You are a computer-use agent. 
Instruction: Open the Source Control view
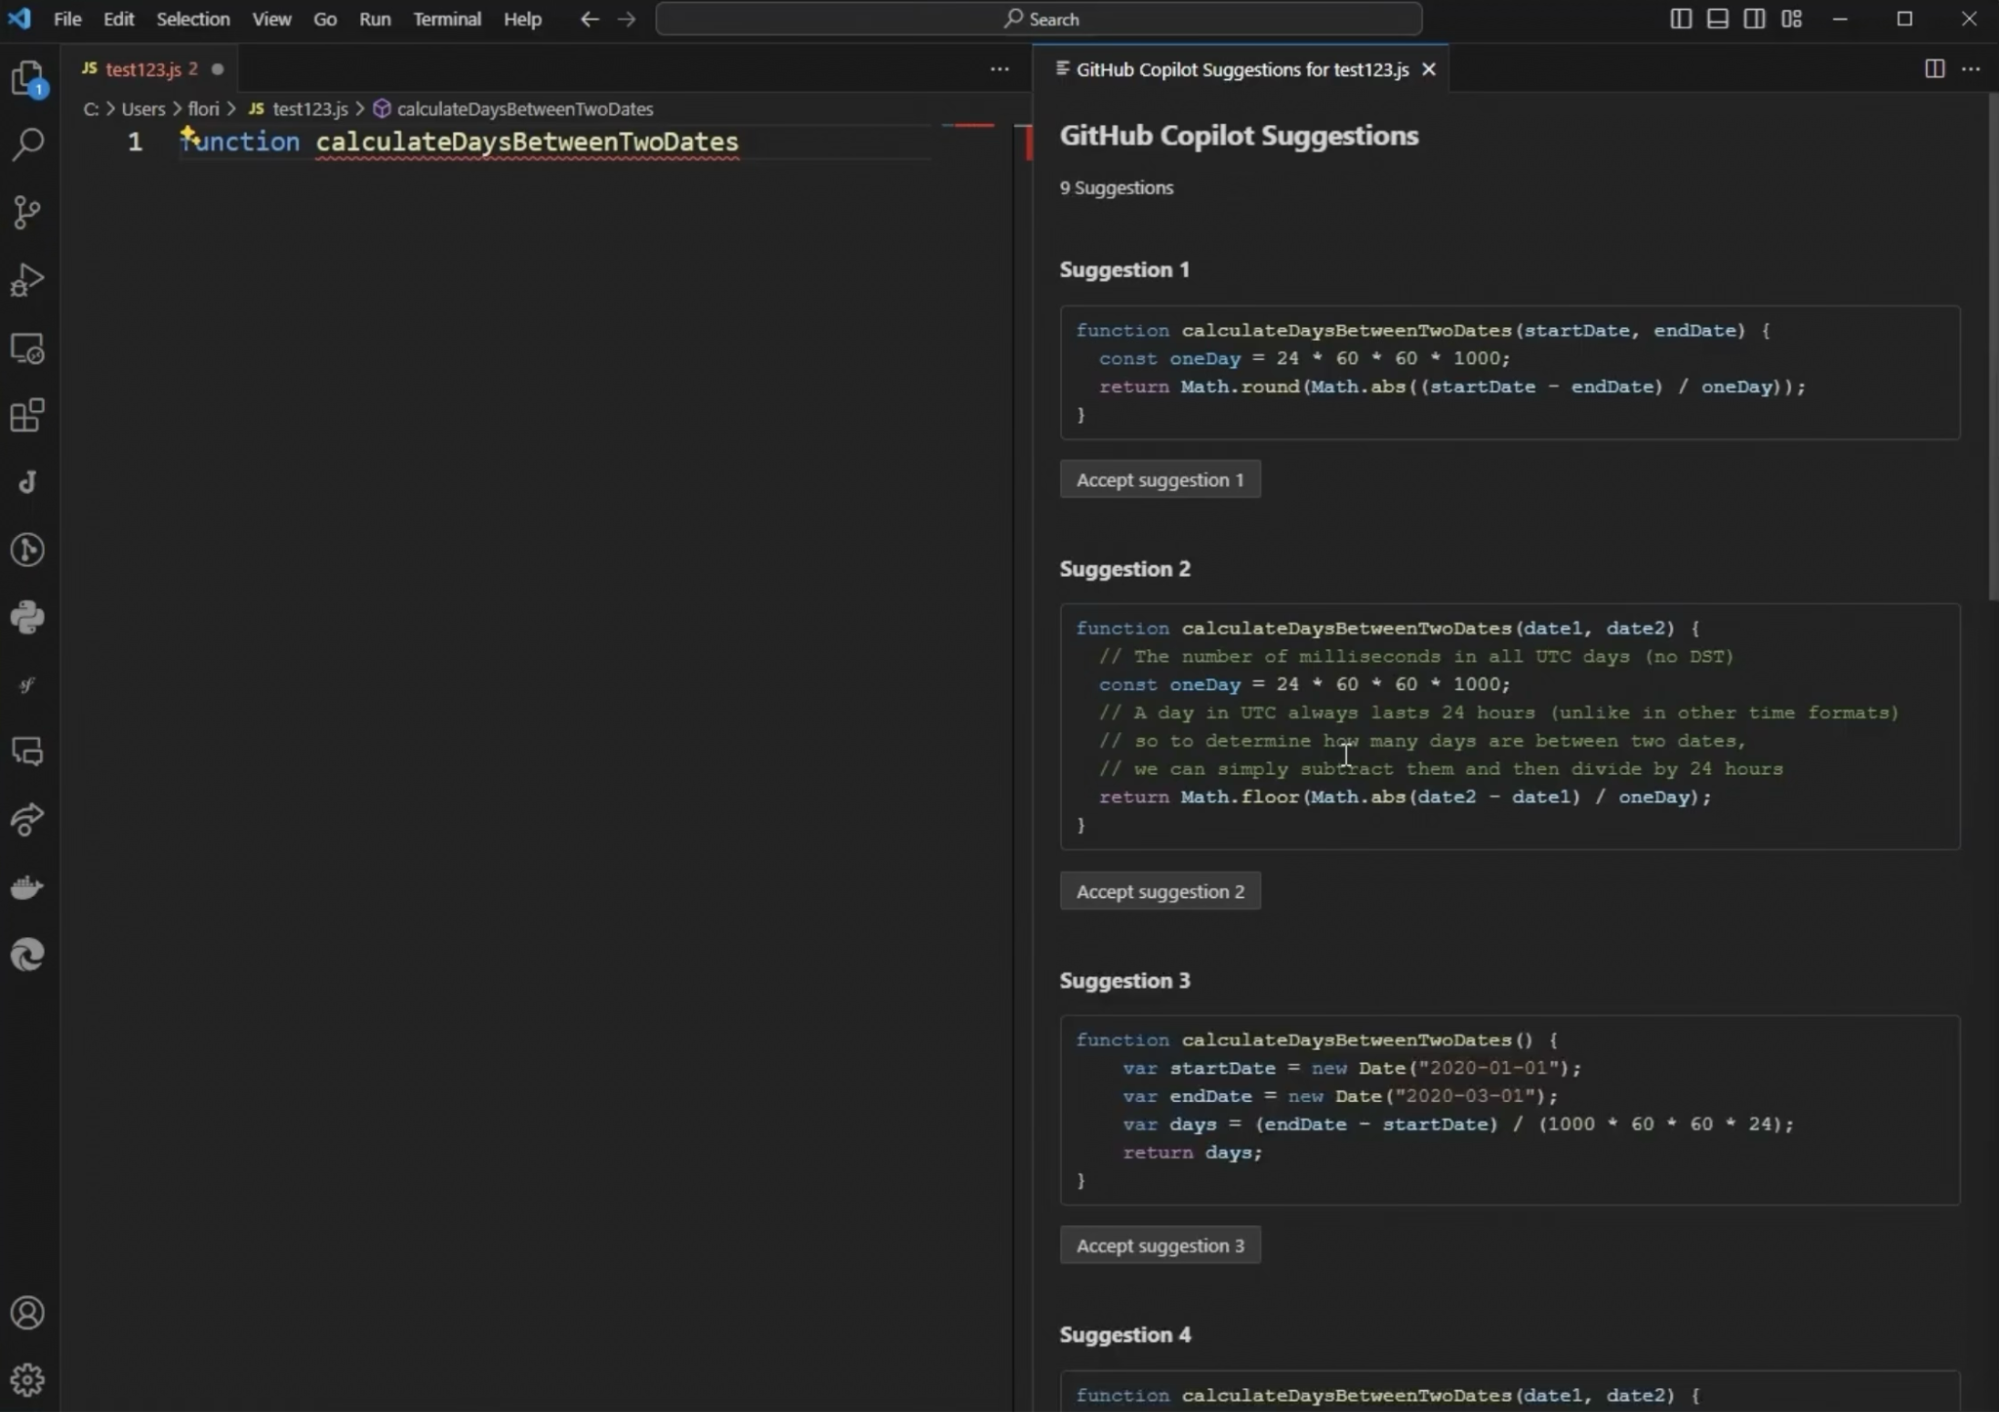[28, 211]
